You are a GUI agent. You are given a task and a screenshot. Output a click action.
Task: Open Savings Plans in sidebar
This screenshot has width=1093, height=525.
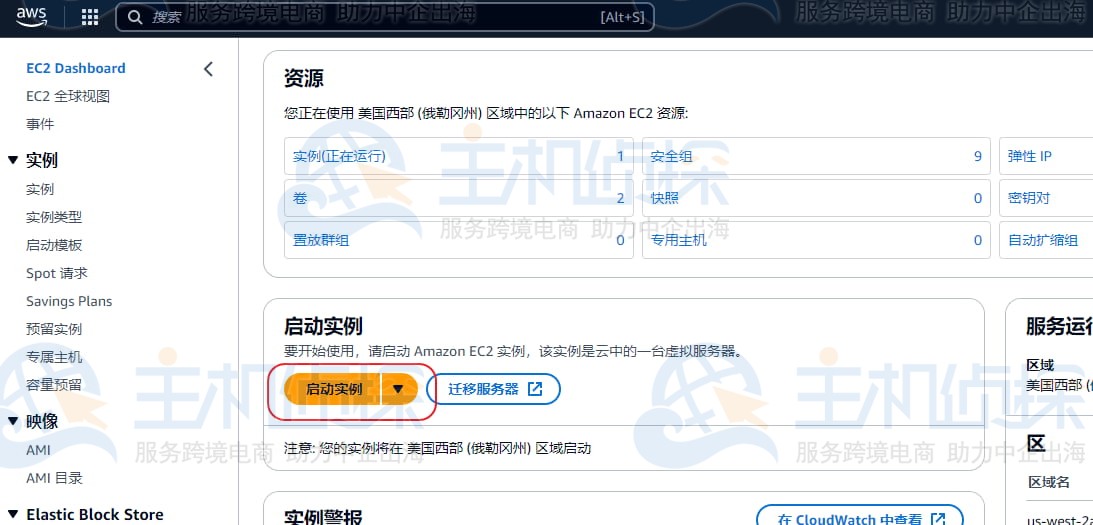69,301
